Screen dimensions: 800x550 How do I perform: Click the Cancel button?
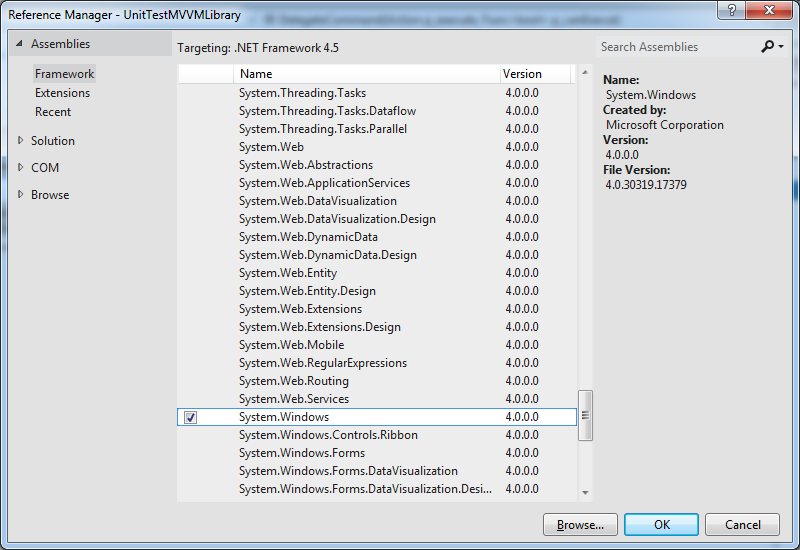tap(742, 524)
